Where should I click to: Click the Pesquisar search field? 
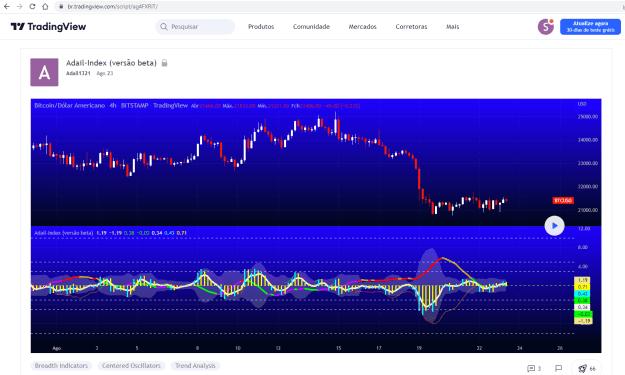195,27
